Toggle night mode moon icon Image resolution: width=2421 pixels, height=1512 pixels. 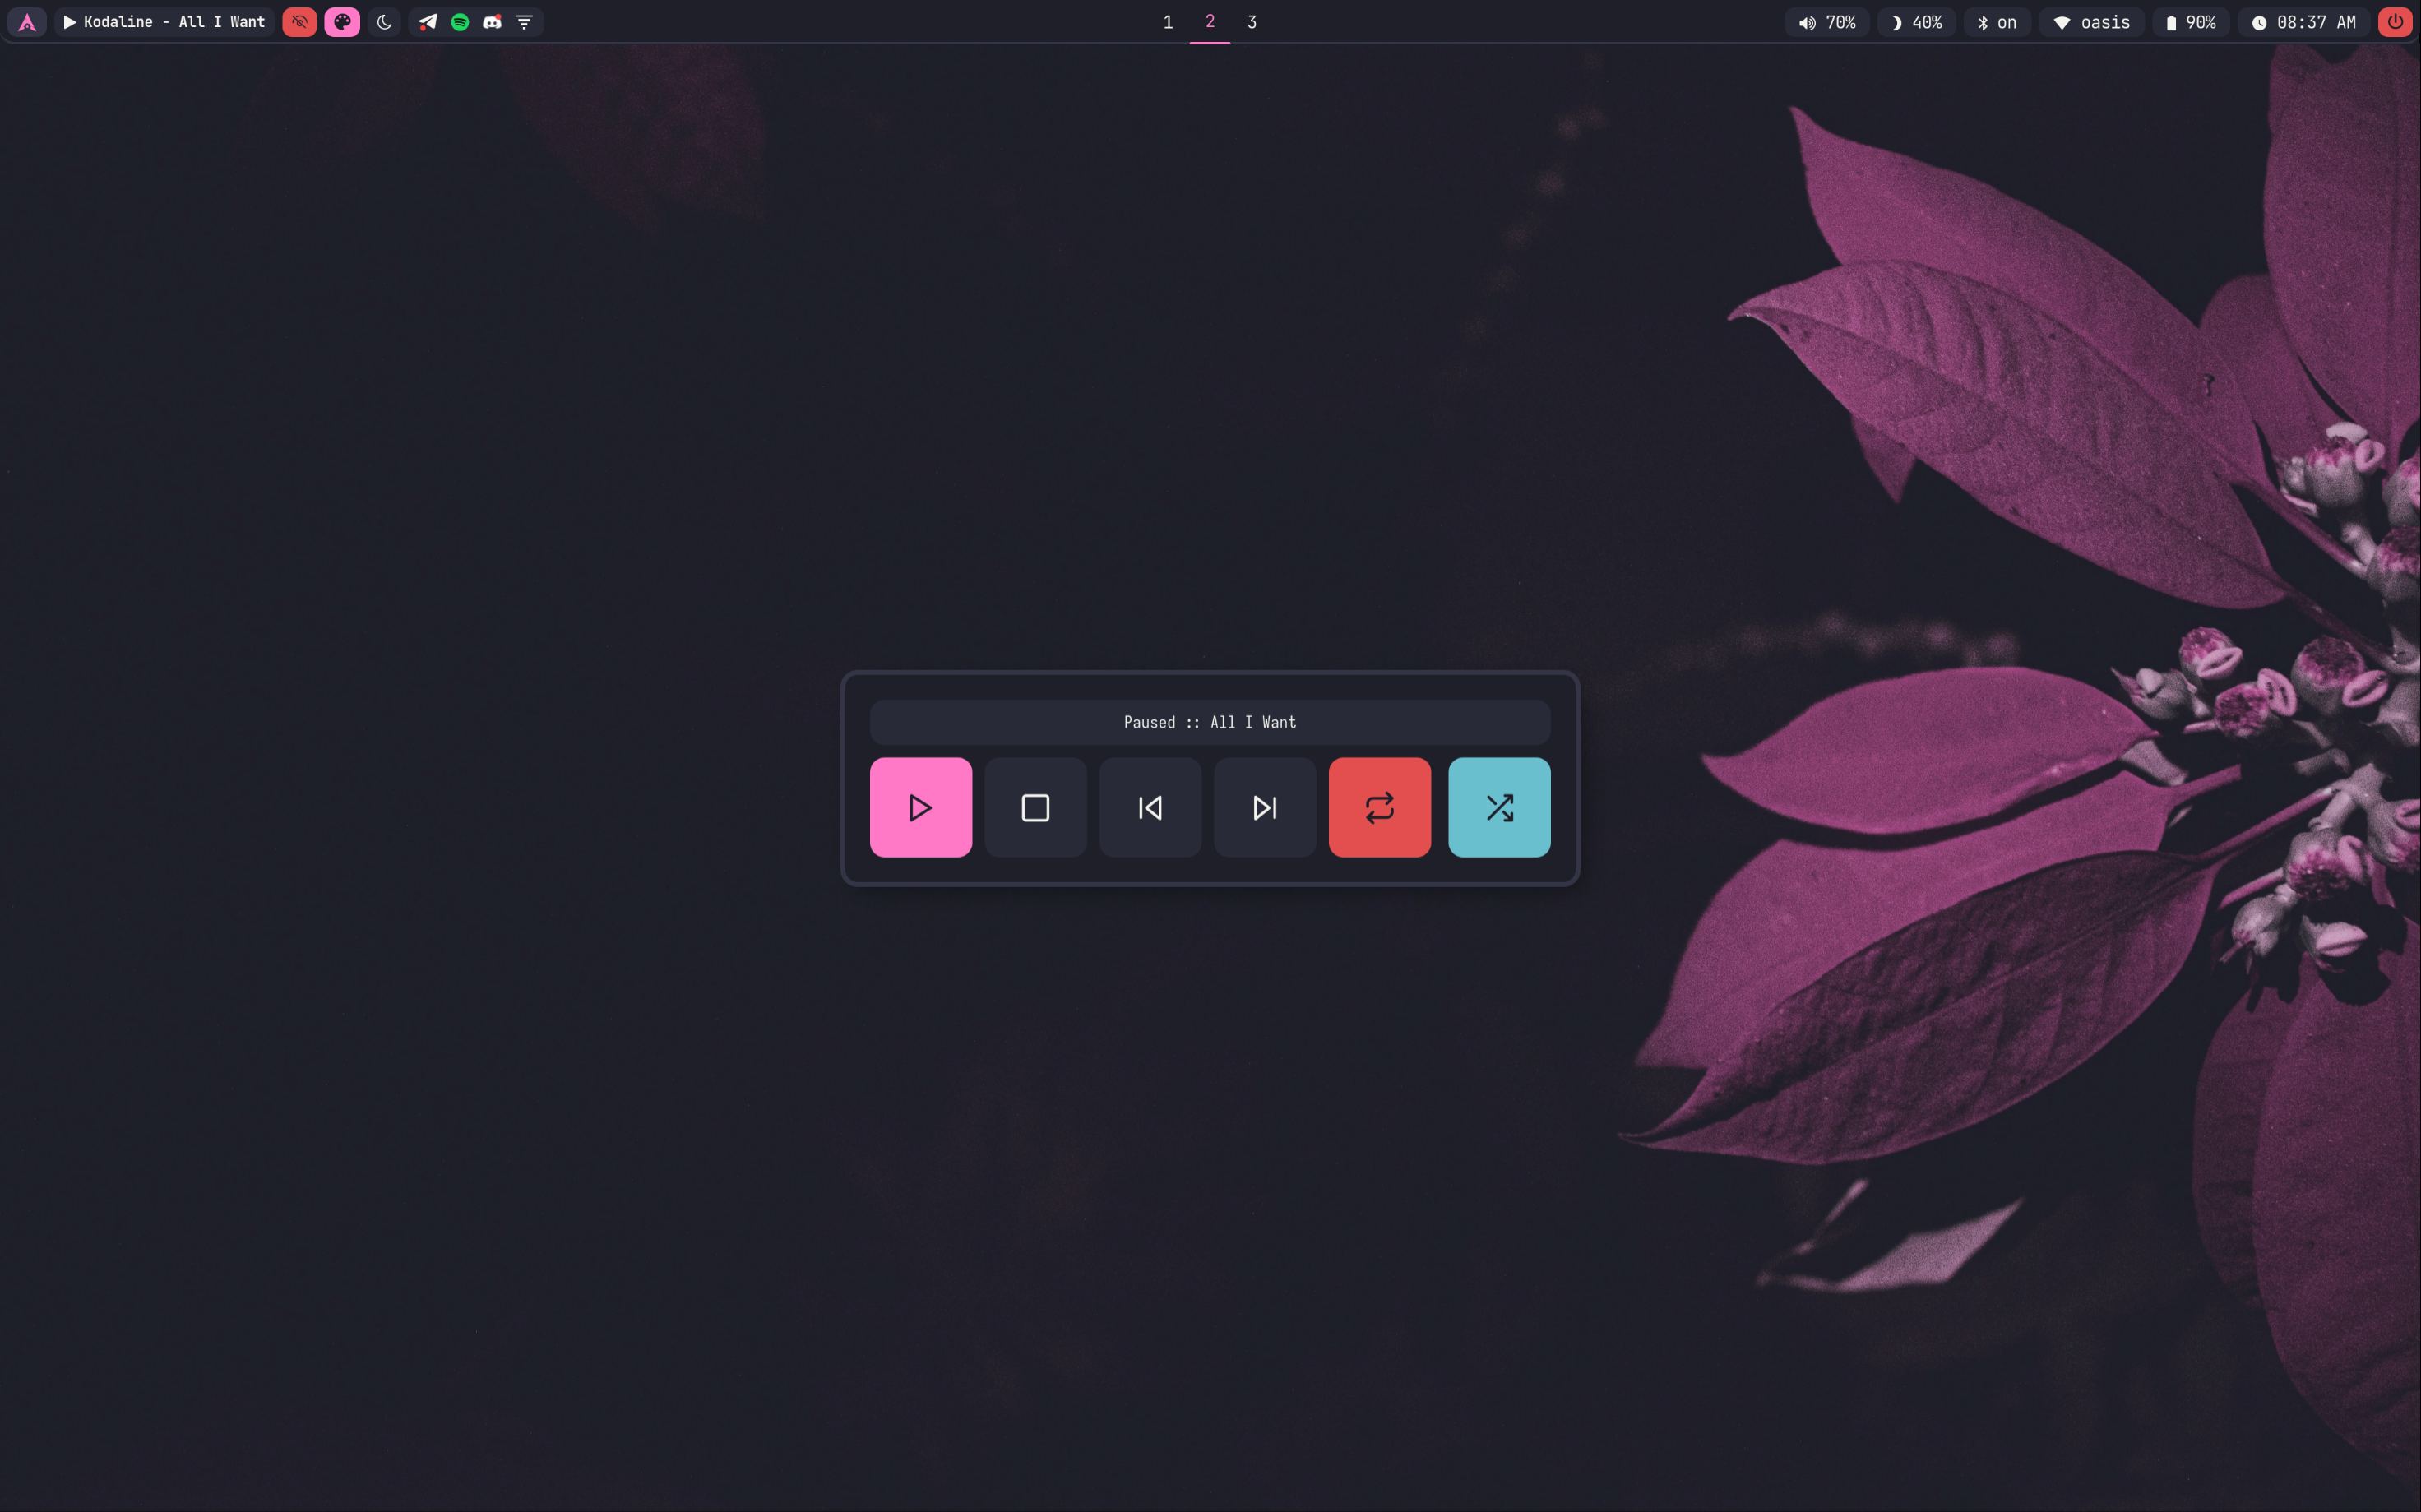tap(384, 22)
